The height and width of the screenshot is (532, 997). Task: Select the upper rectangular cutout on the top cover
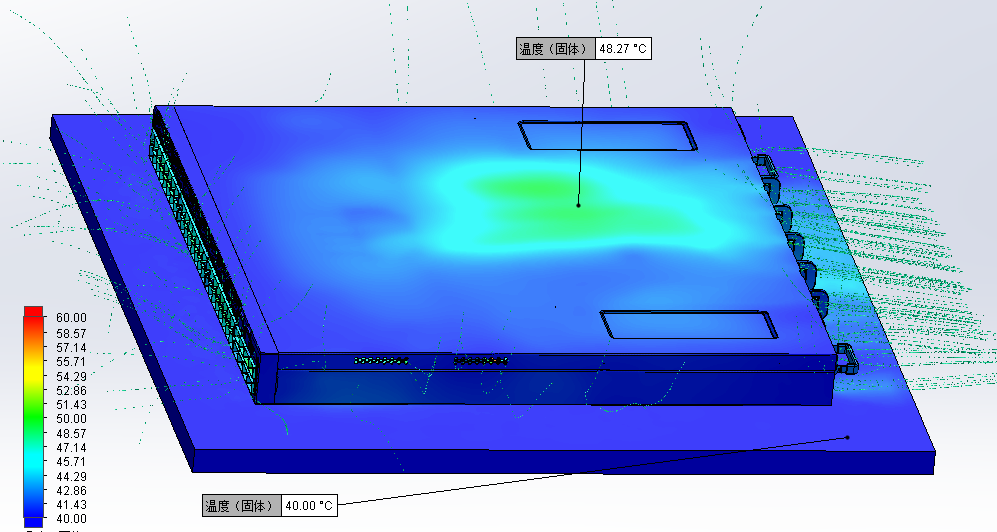tap(607, 135)
